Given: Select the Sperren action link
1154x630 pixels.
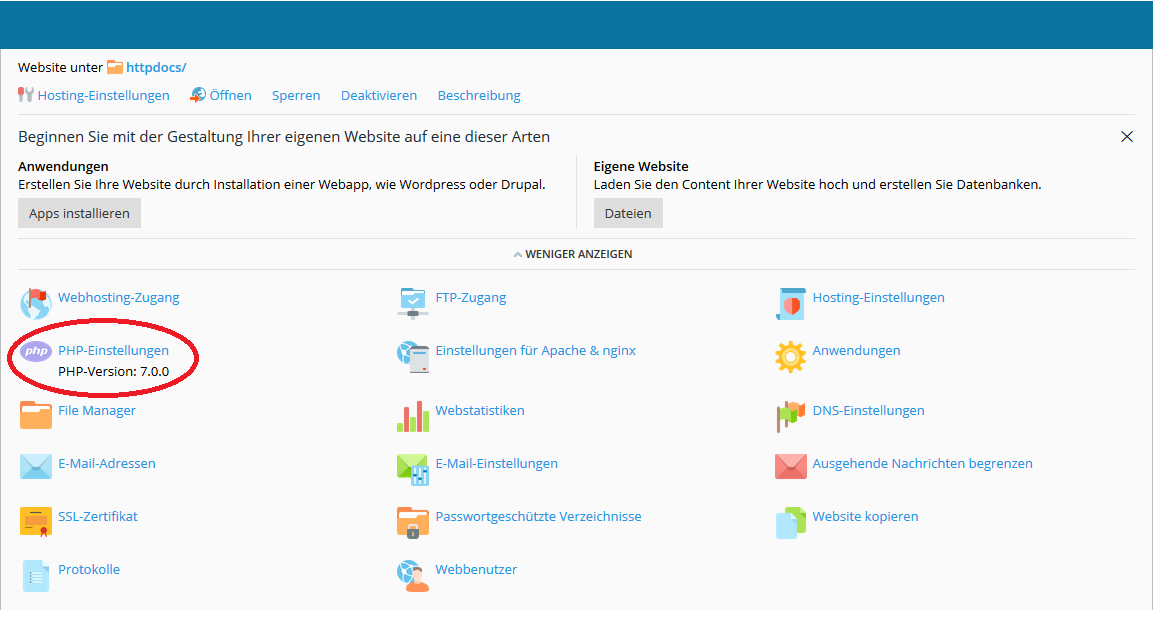Looking at the screenshot, I should pyautogui.click(x=296, y=96).
